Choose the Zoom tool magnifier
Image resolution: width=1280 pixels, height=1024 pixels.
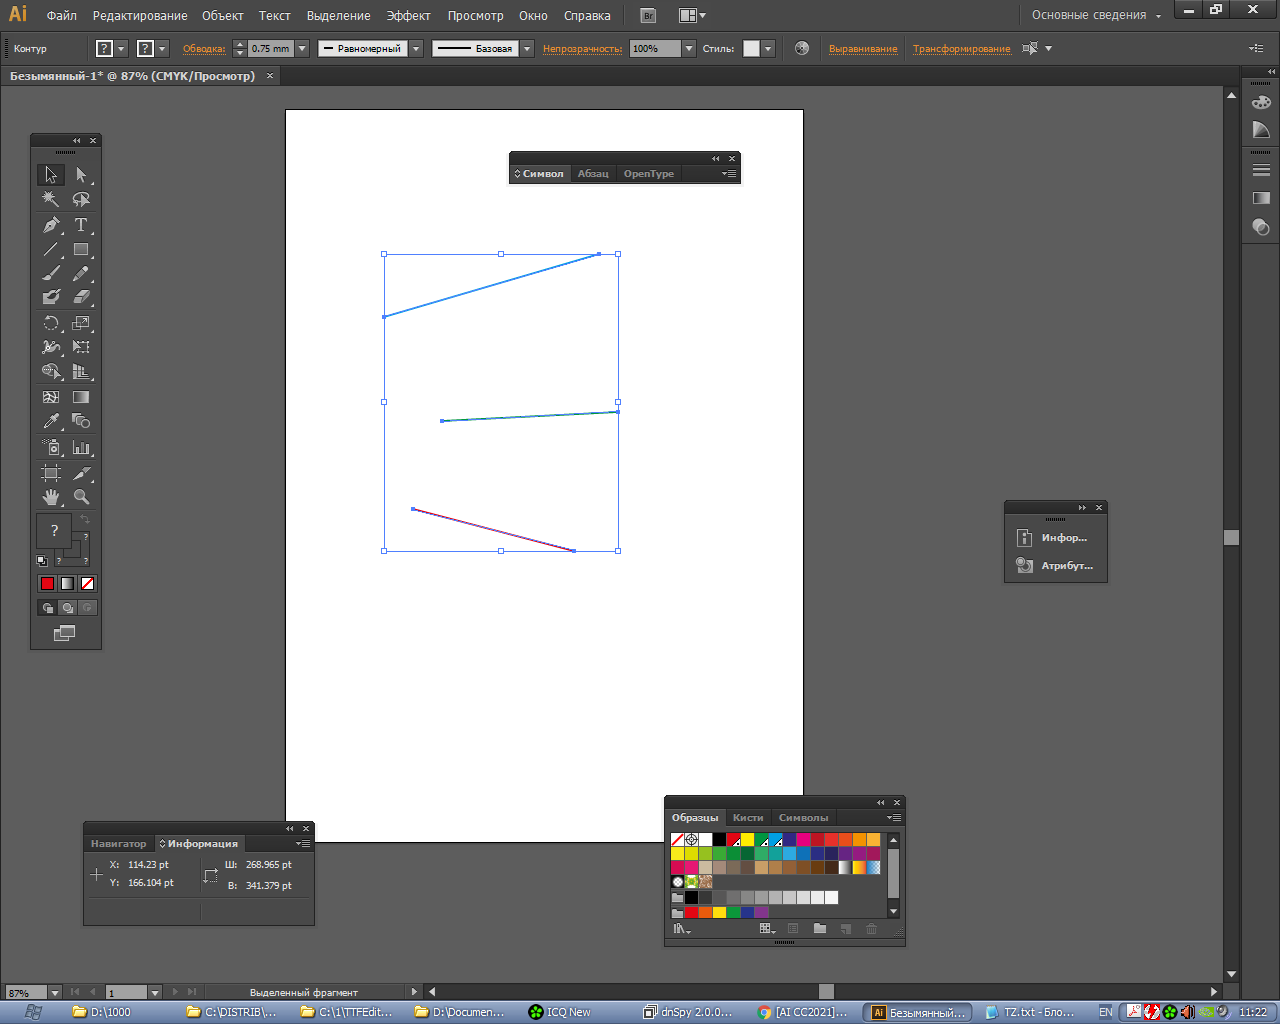[x=81, y=497]
